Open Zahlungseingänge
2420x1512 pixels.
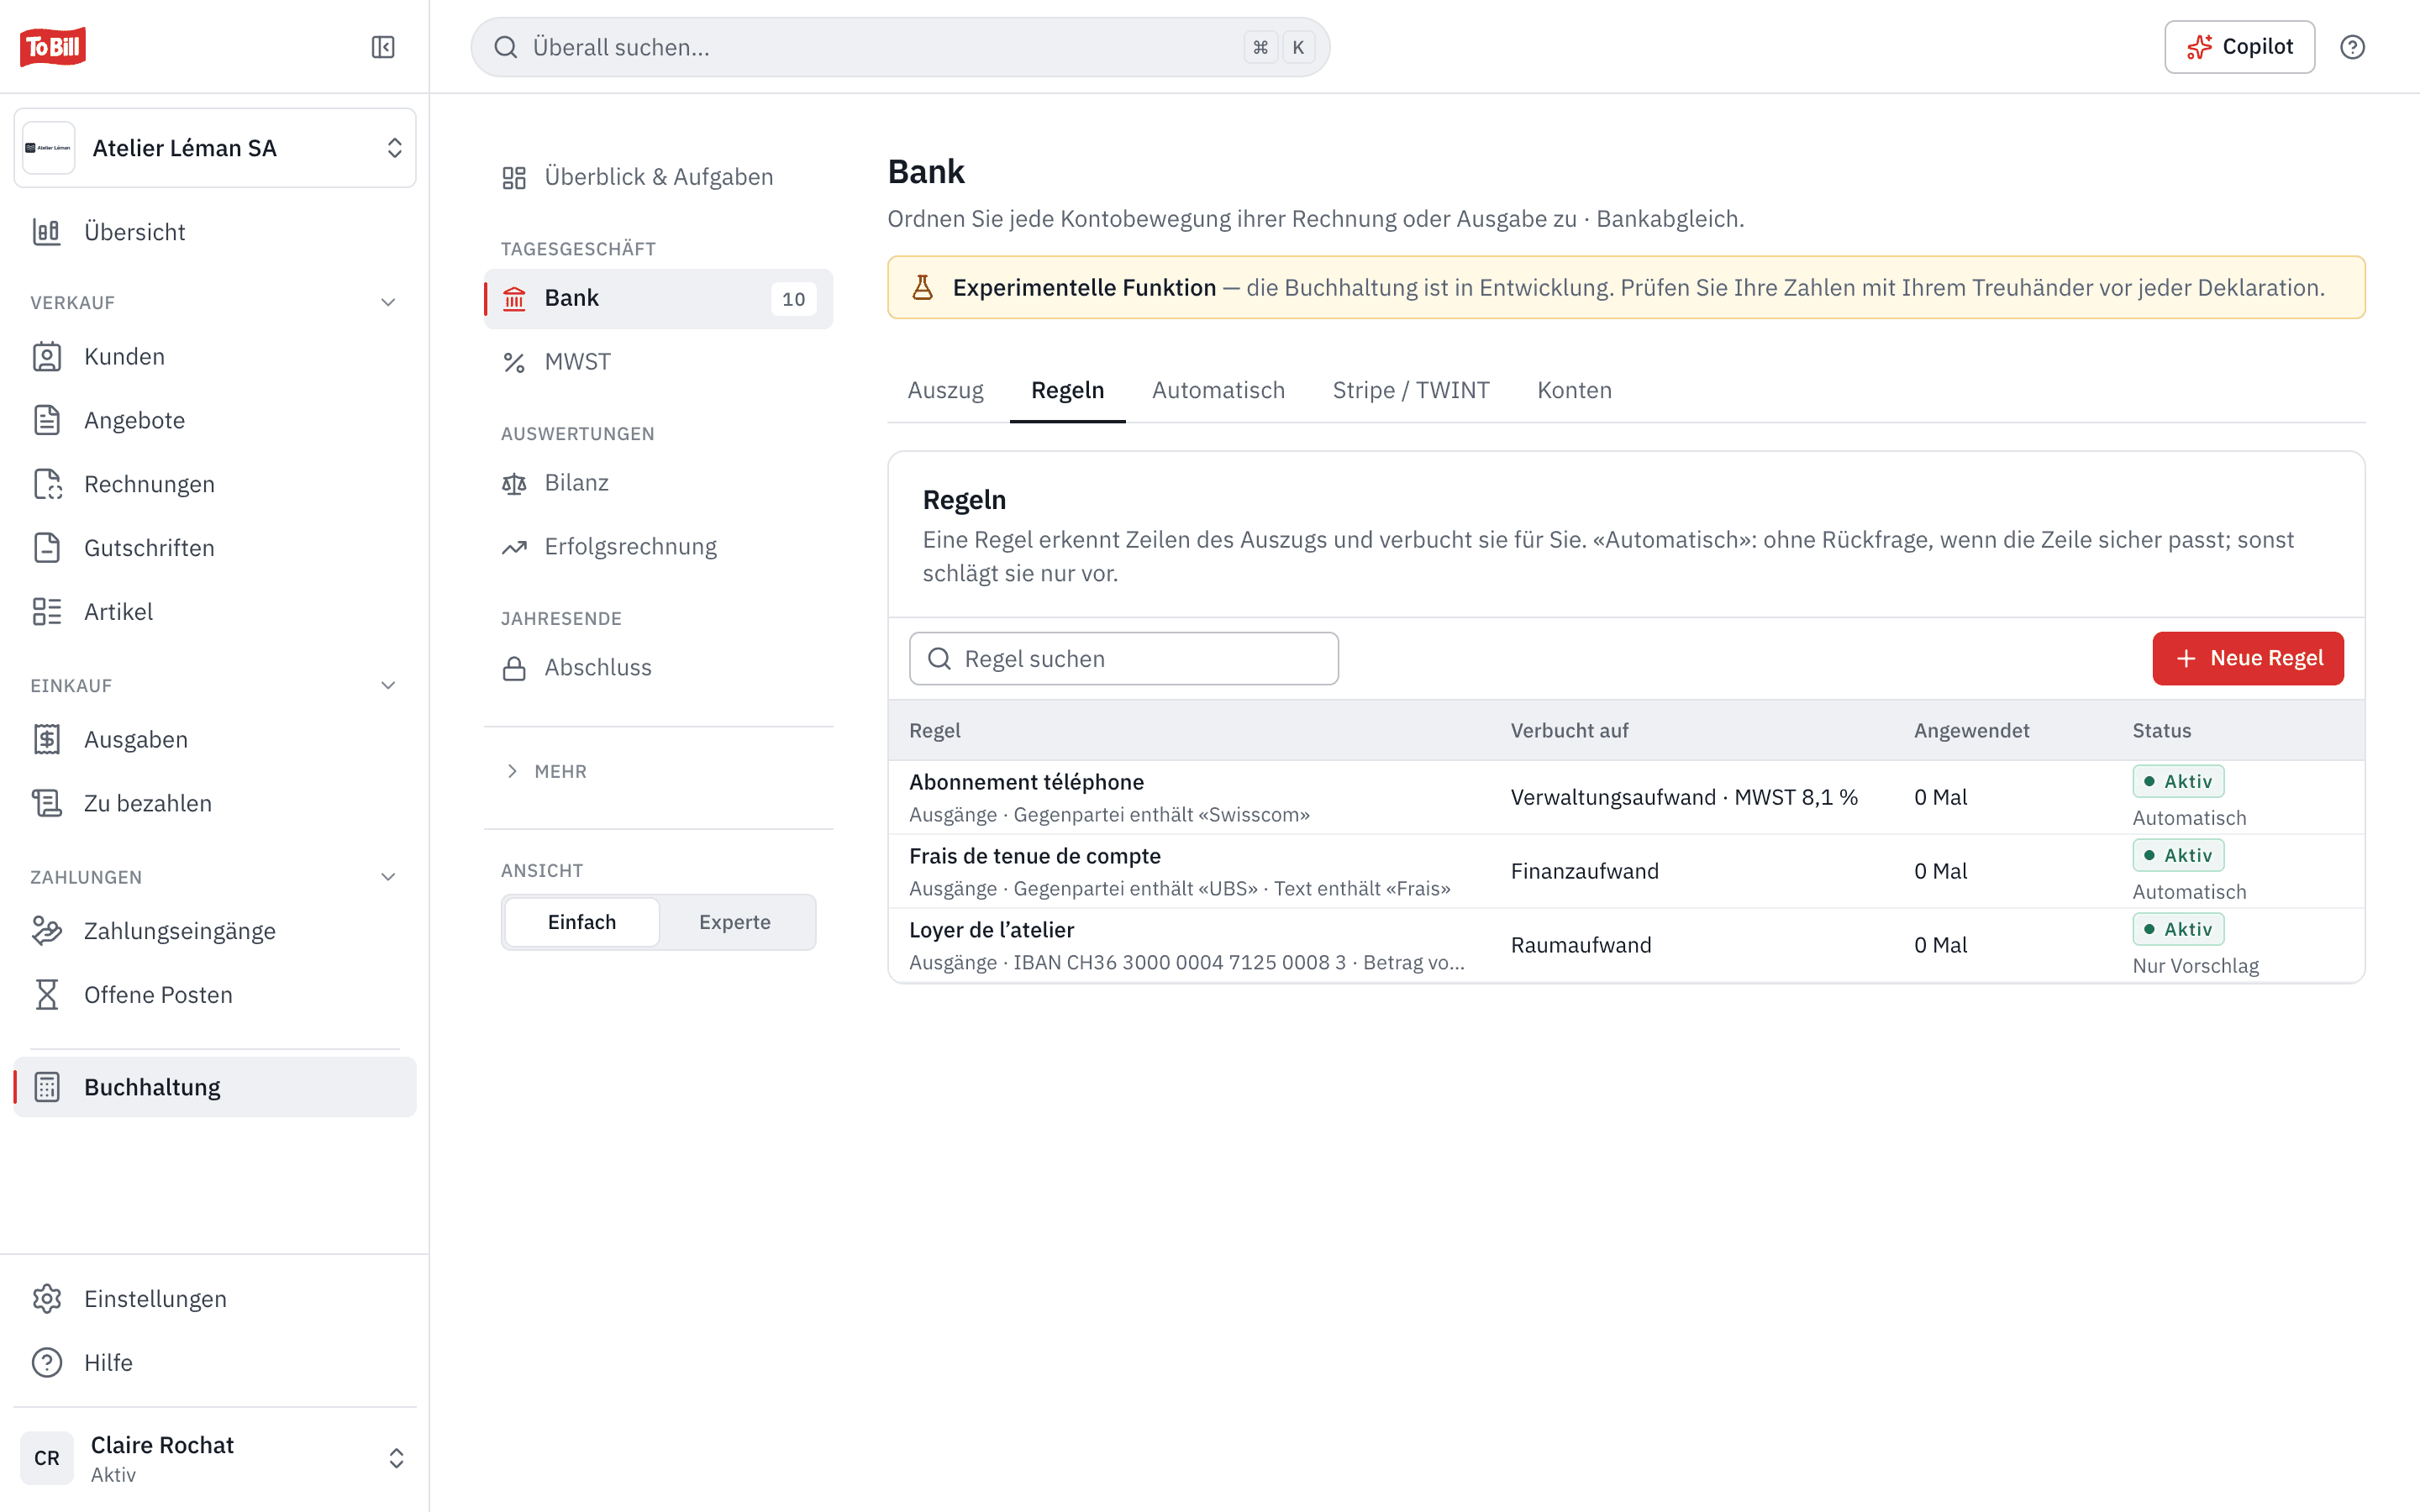[215, 931]
